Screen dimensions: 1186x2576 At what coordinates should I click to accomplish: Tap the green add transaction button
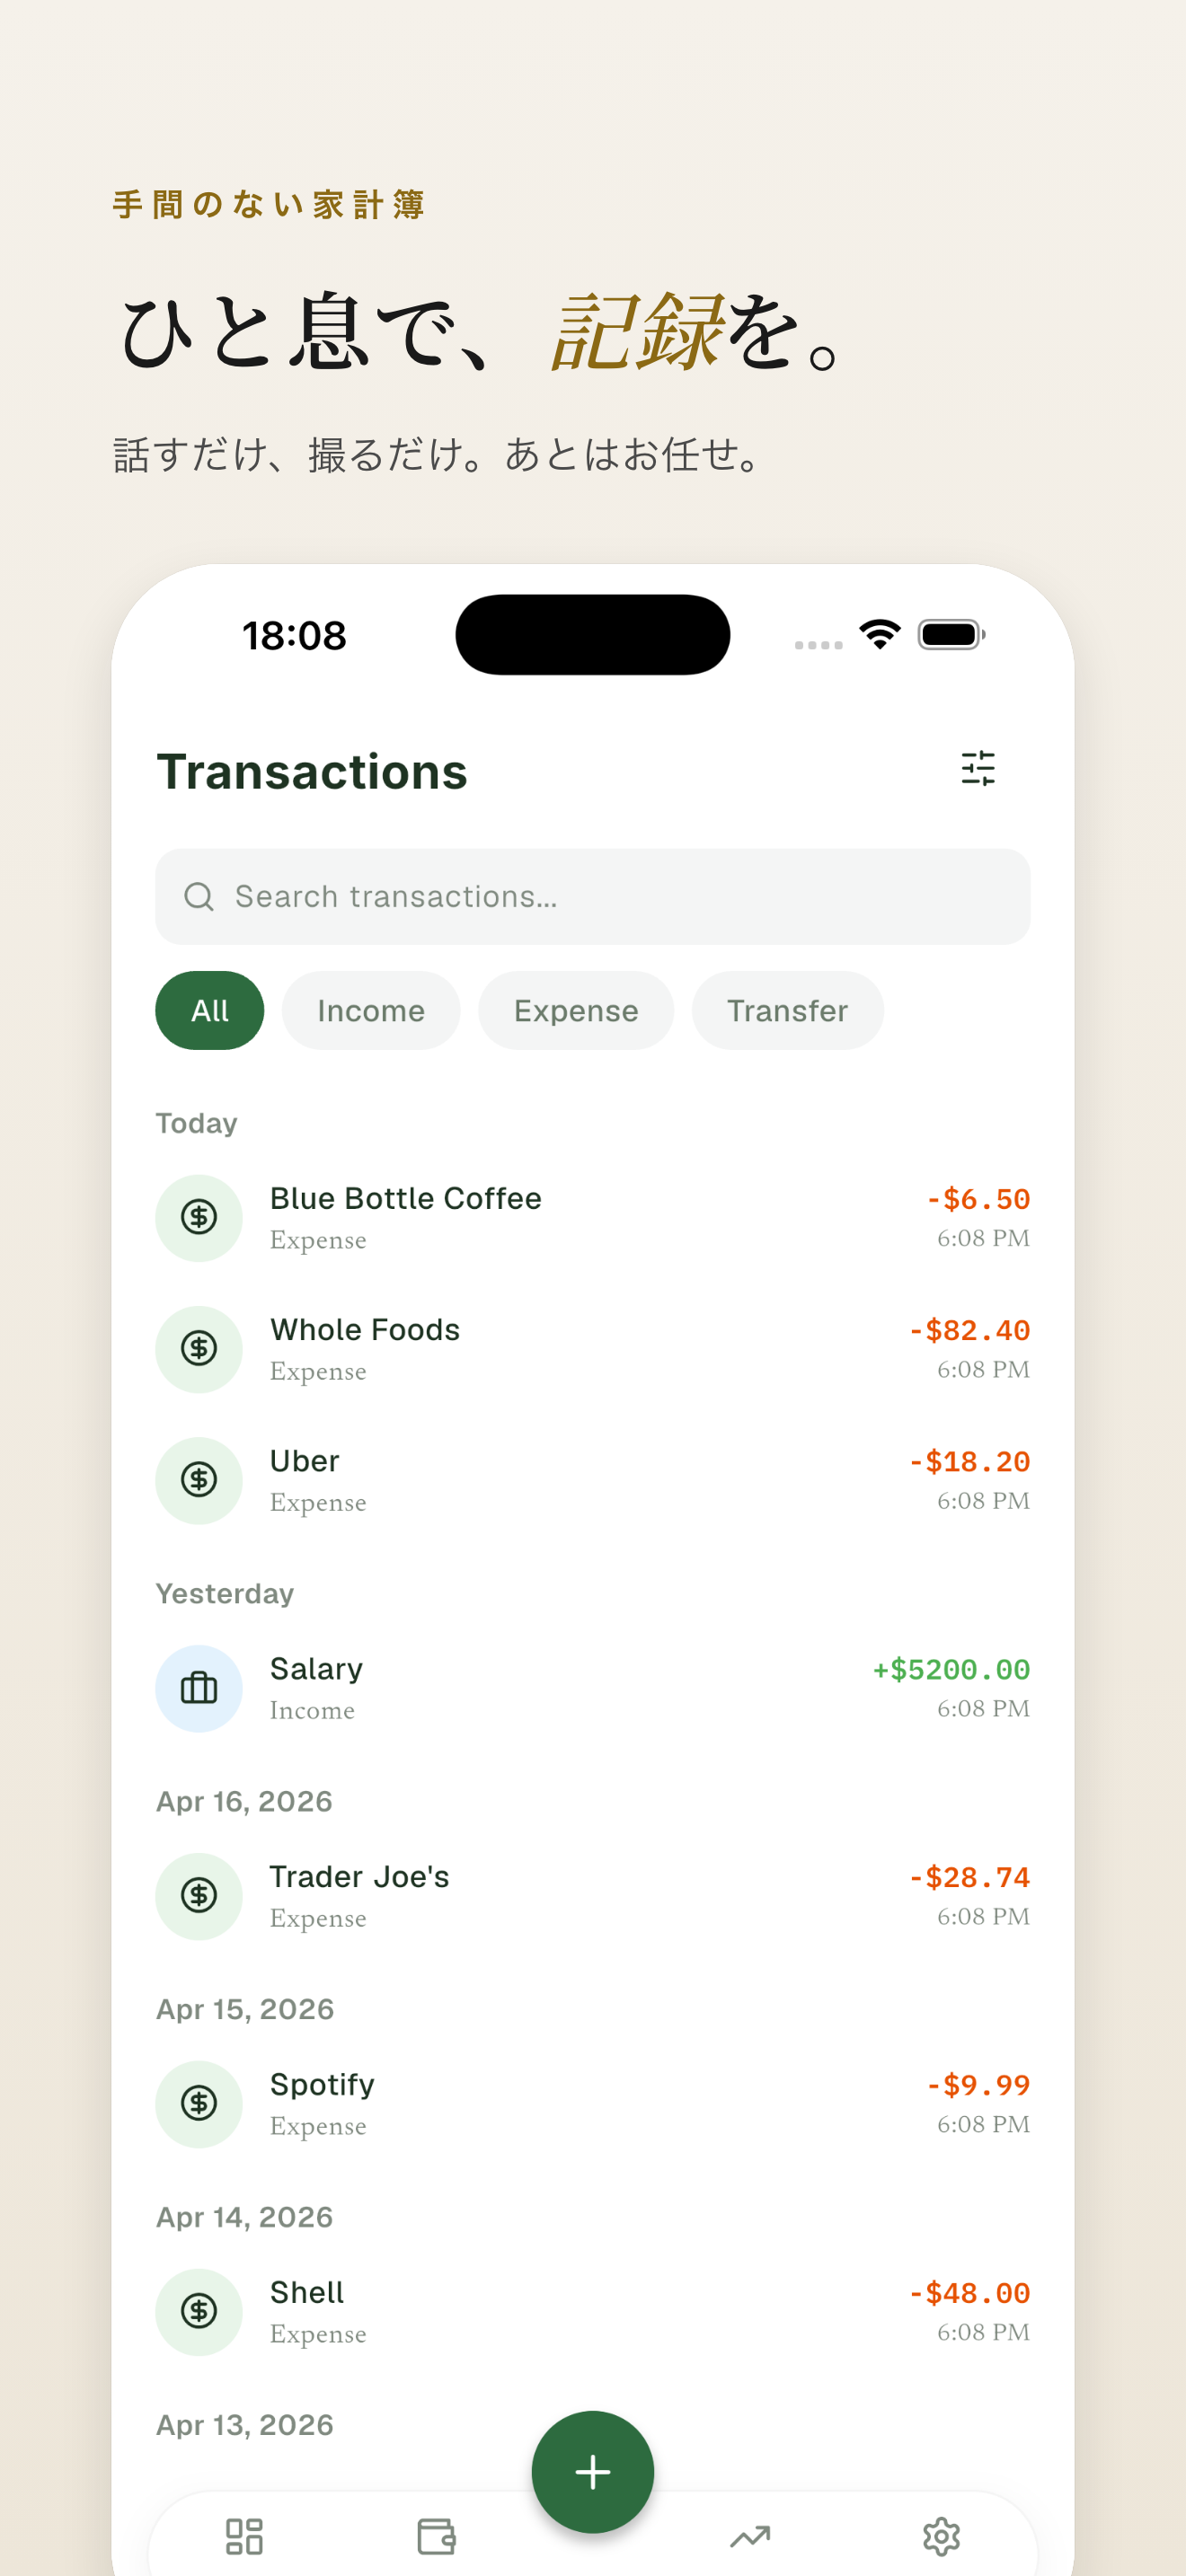[592, 2471]
